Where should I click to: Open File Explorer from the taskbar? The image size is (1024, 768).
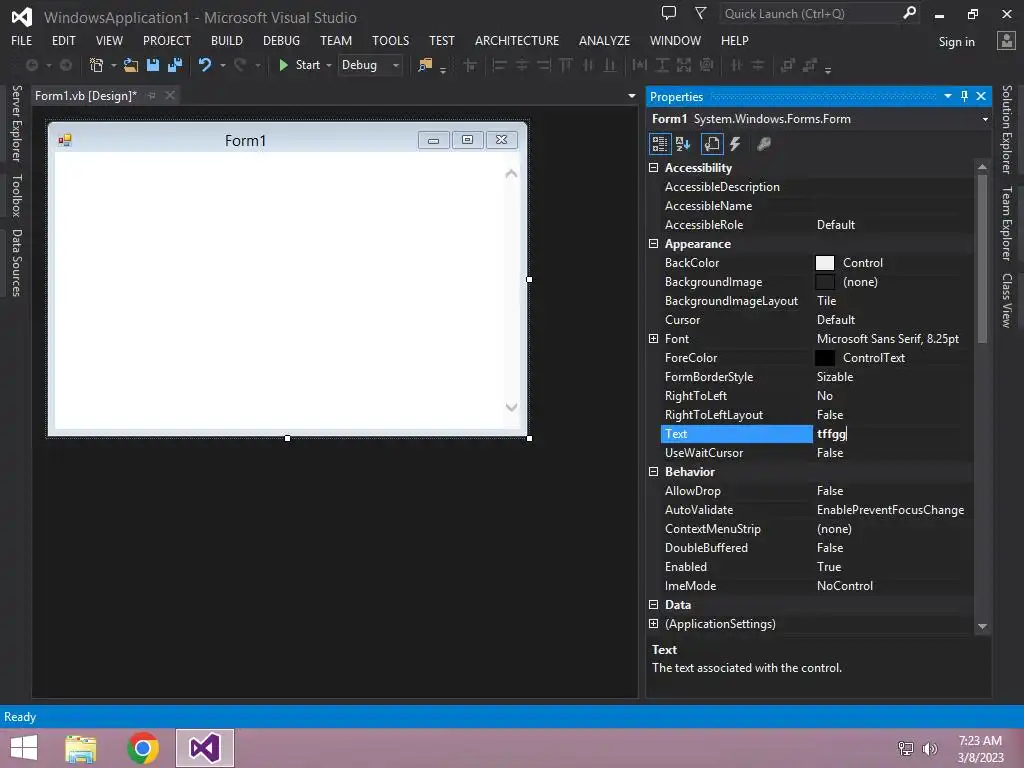(x=81, y=748)
